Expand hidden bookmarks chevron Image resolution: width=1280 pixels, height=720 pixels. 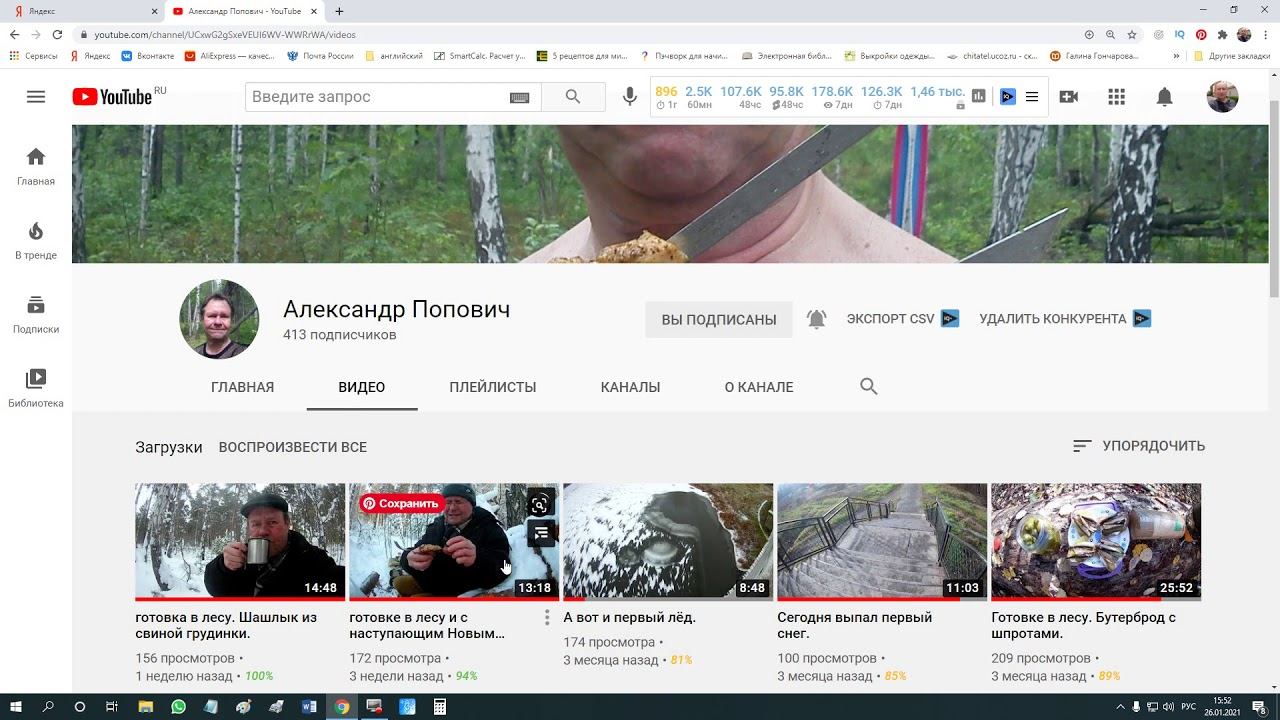click(1176, 56)
